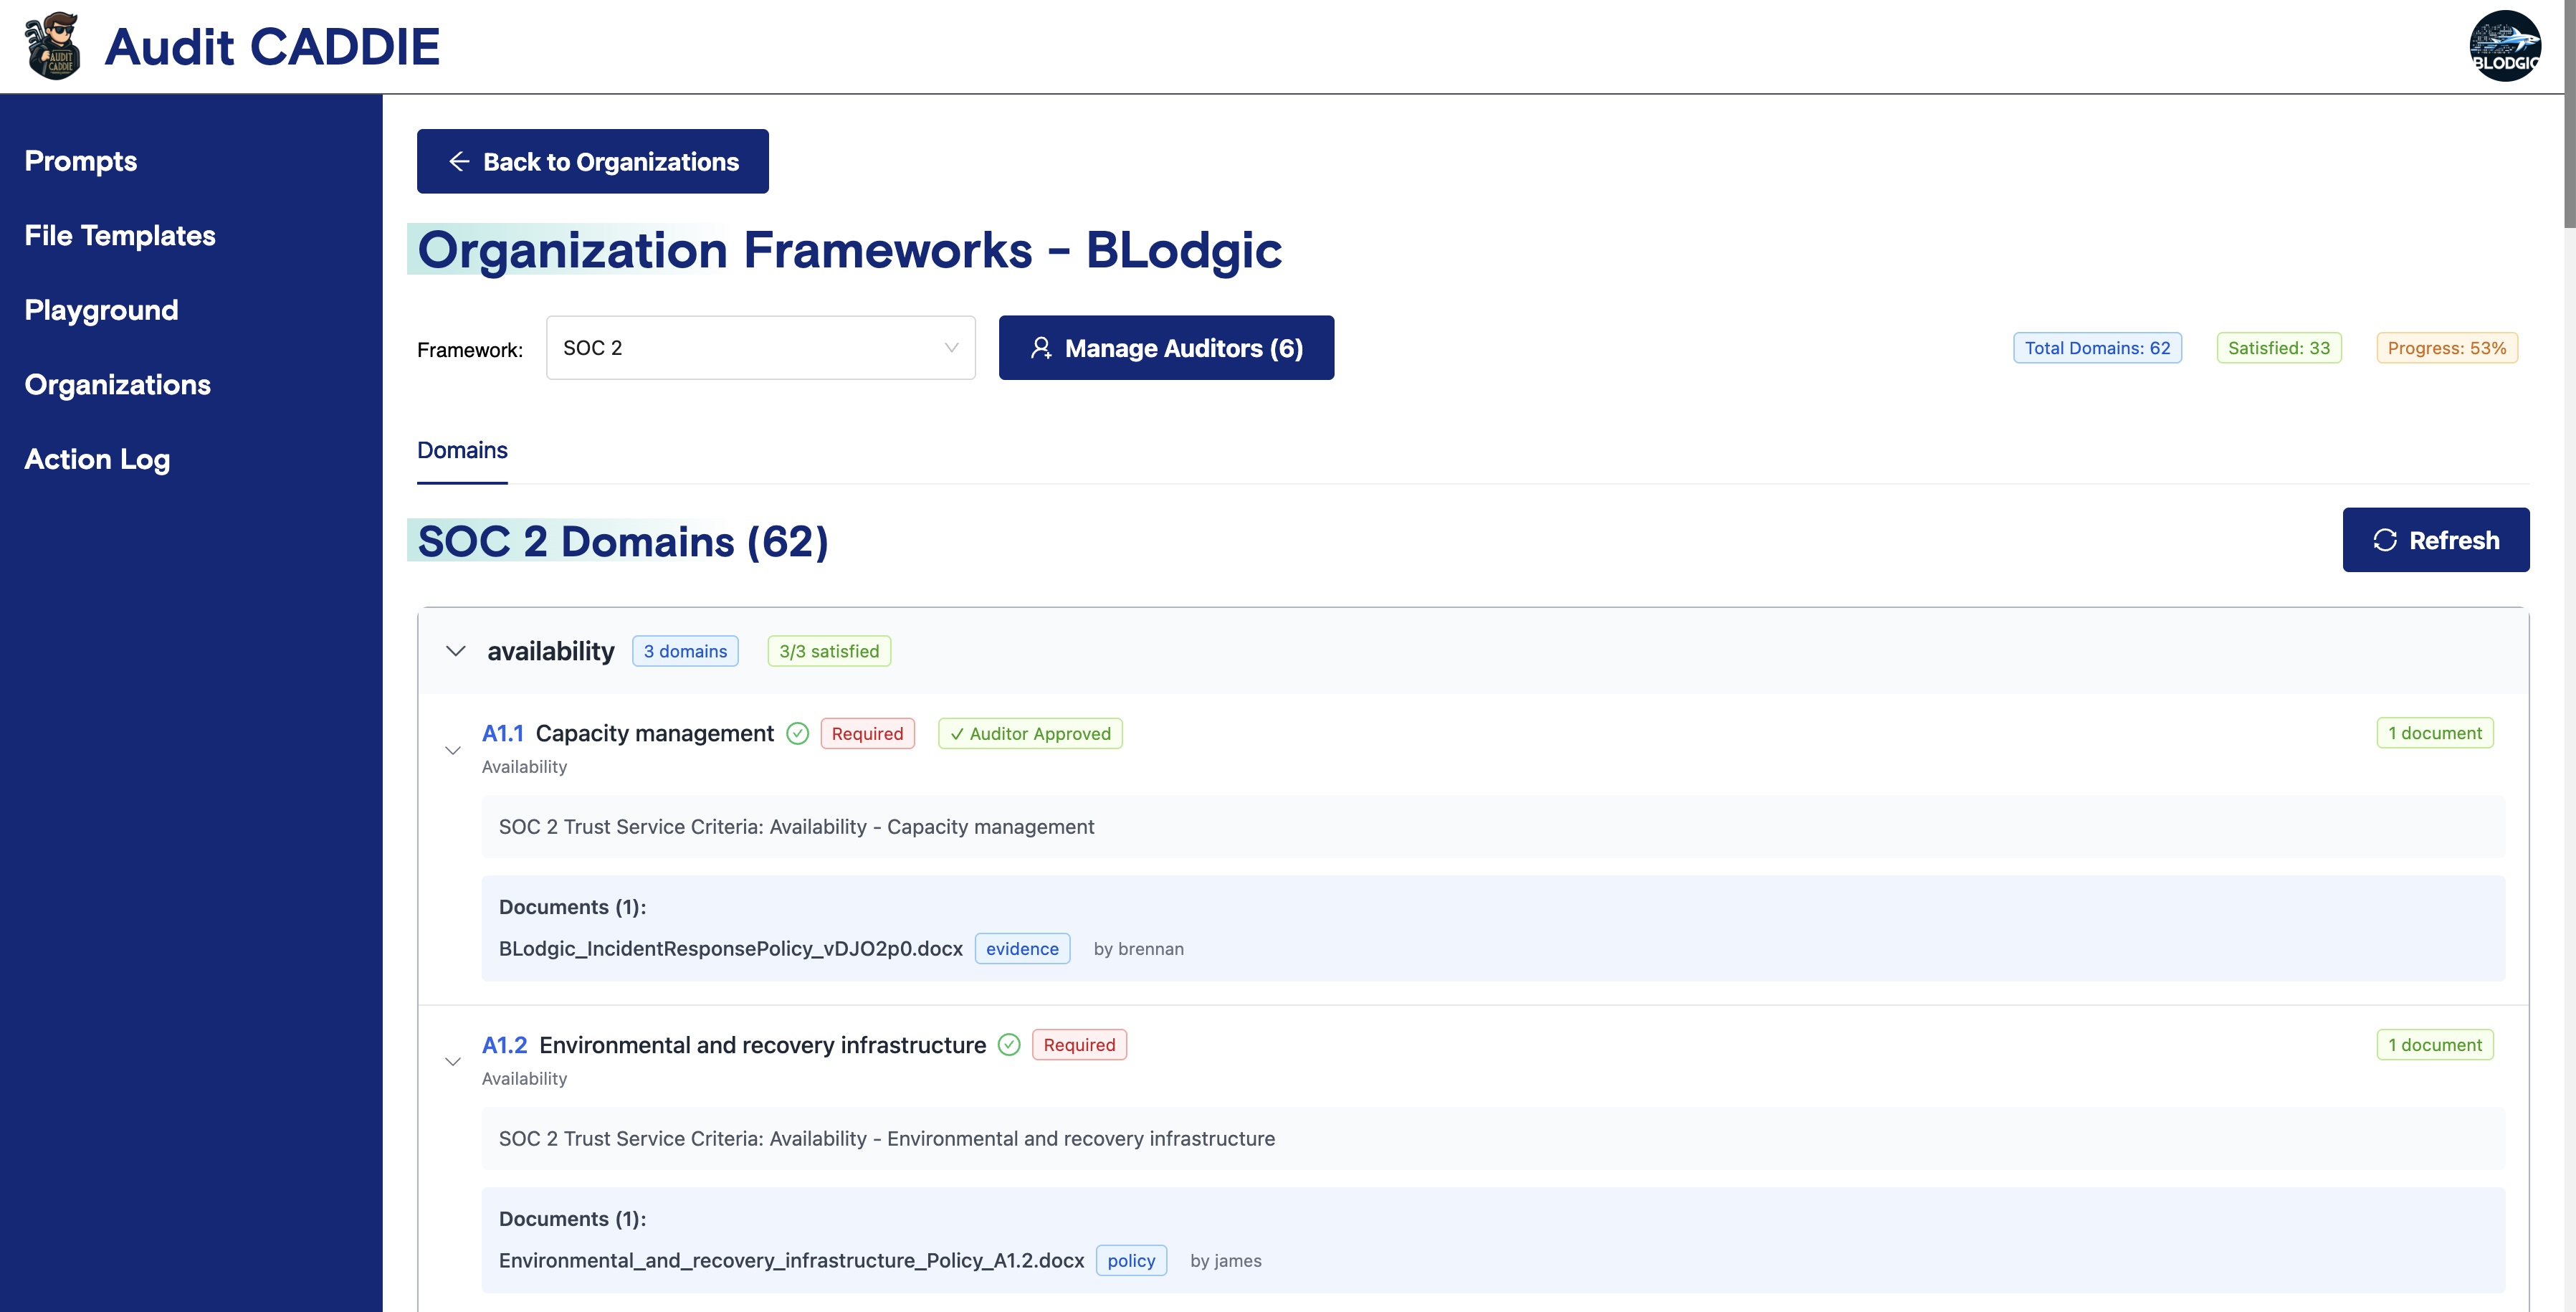
Task: Click the Total Domains: 62 badge
Action: click(2097, 348)
